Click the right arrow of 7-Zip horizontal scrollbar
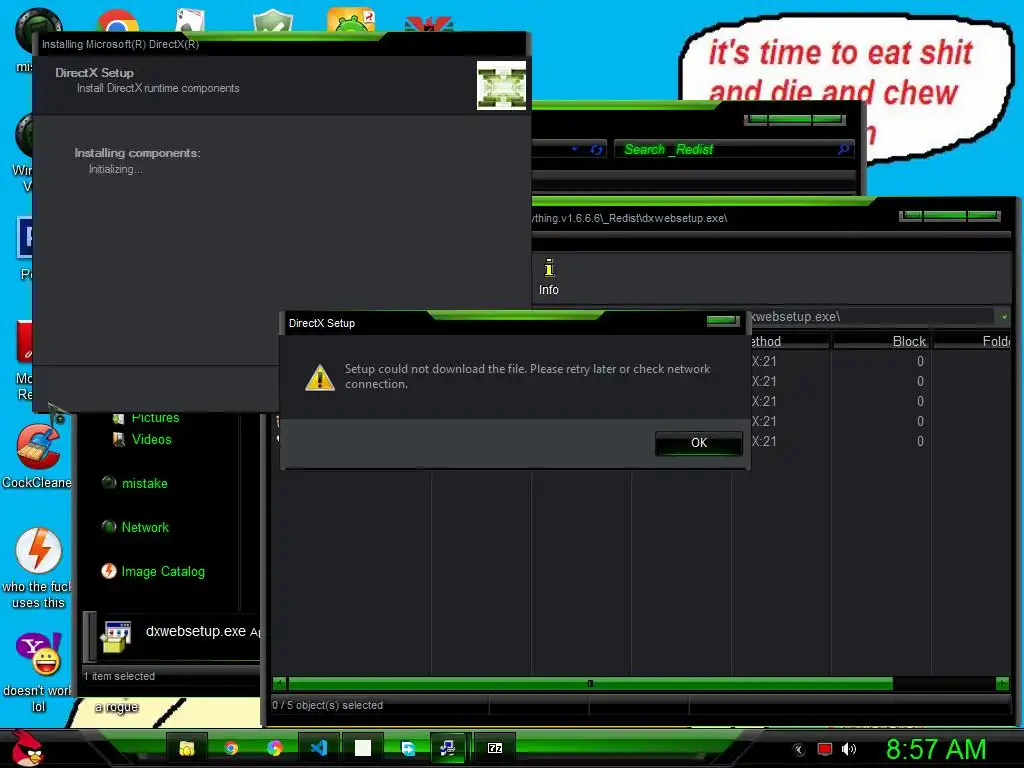1024x768 pixels. (1002, 684)
